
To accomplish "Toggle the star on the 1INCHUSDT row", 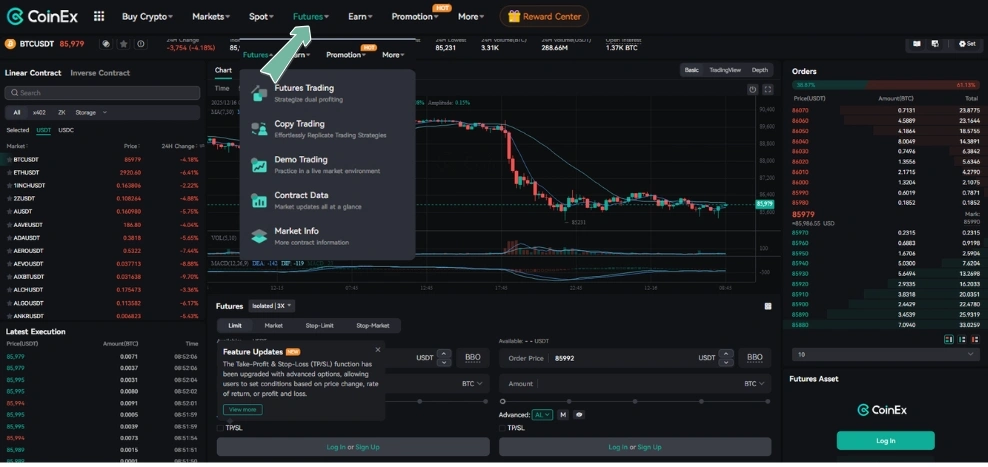I will [x=9, y=185].
